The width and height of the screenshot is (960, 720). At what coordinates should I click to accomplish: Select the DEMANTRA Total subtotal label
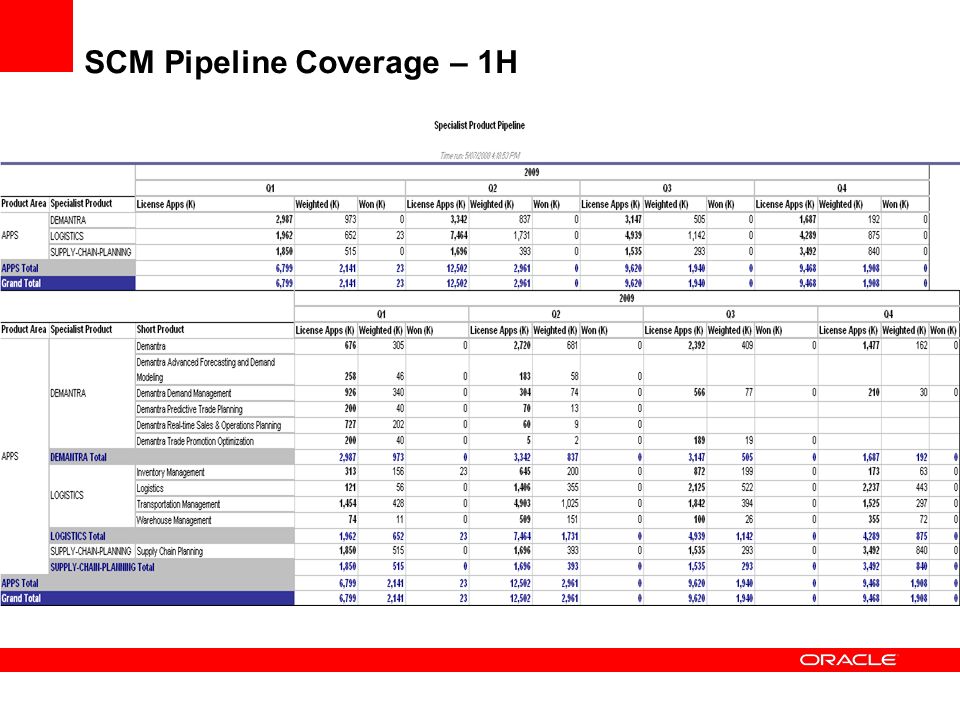(78, 457)
